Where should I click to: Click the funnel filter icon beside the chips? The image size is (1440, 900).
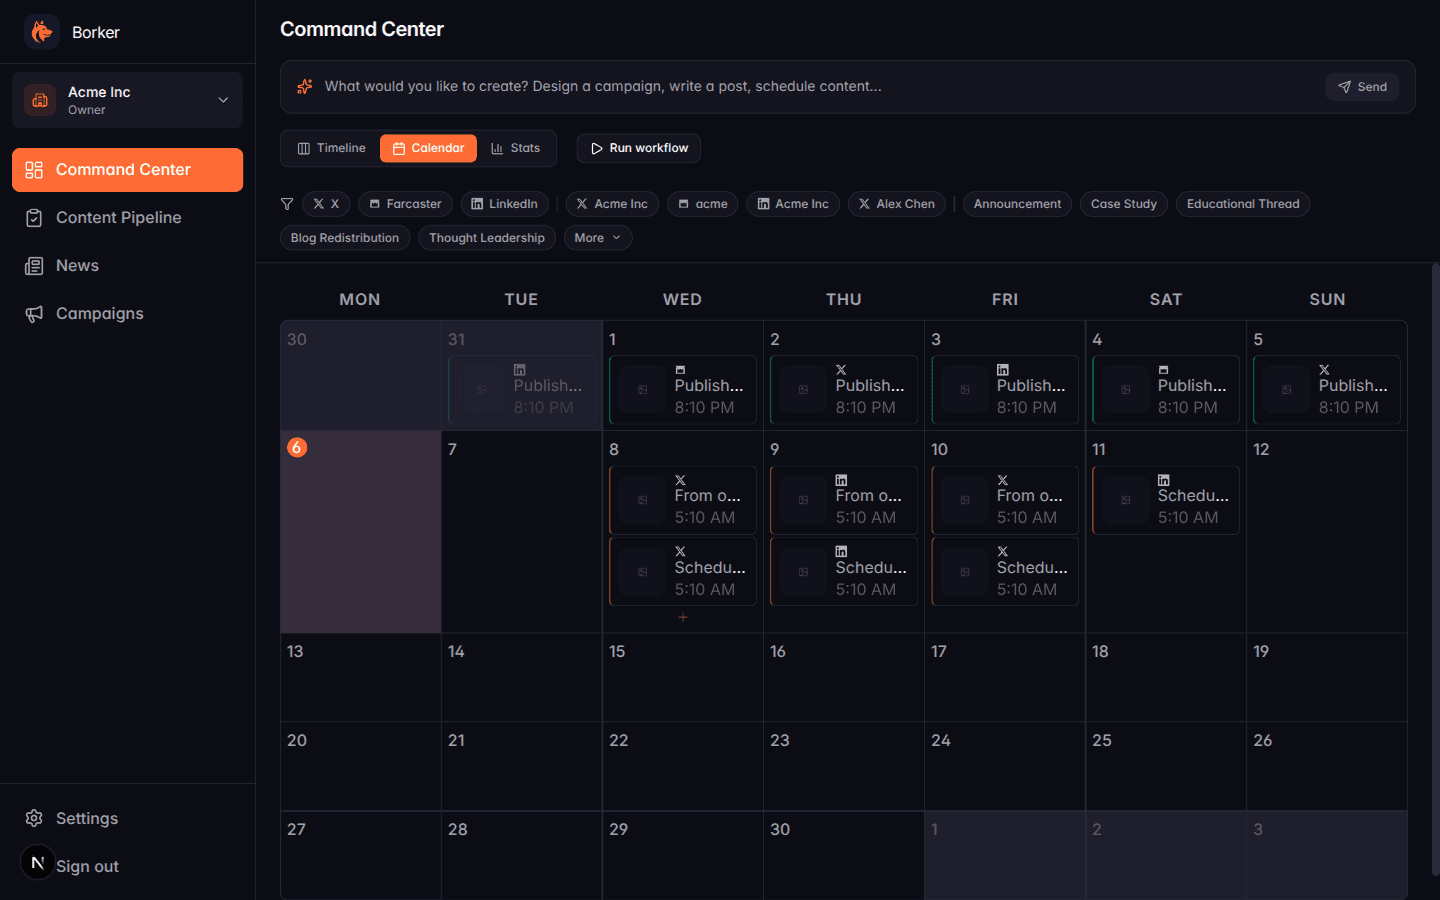point(287,203)
